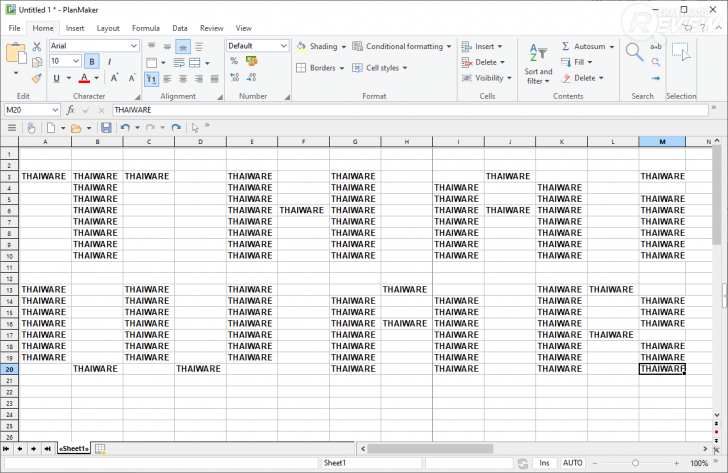The image size is (728, 473).
Task: Toggle Underline formatting
Action: [57, 78]
